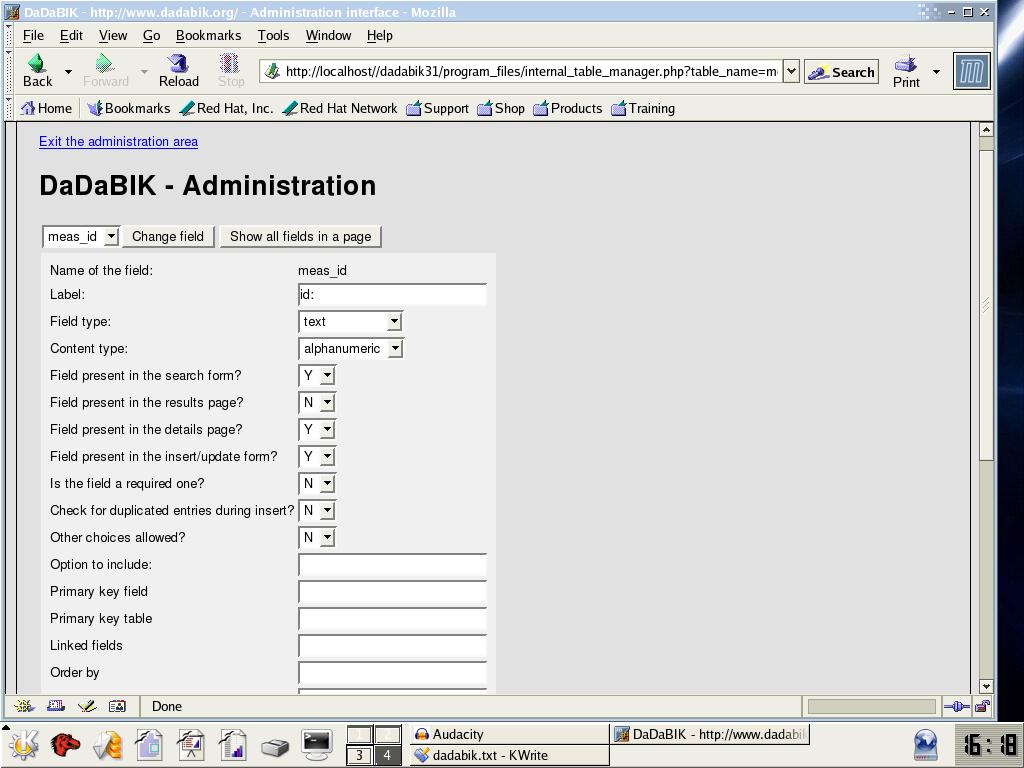Launch the terminal from the panel
The height and width of the screenshot is (768, 1024).
[317, 744]
